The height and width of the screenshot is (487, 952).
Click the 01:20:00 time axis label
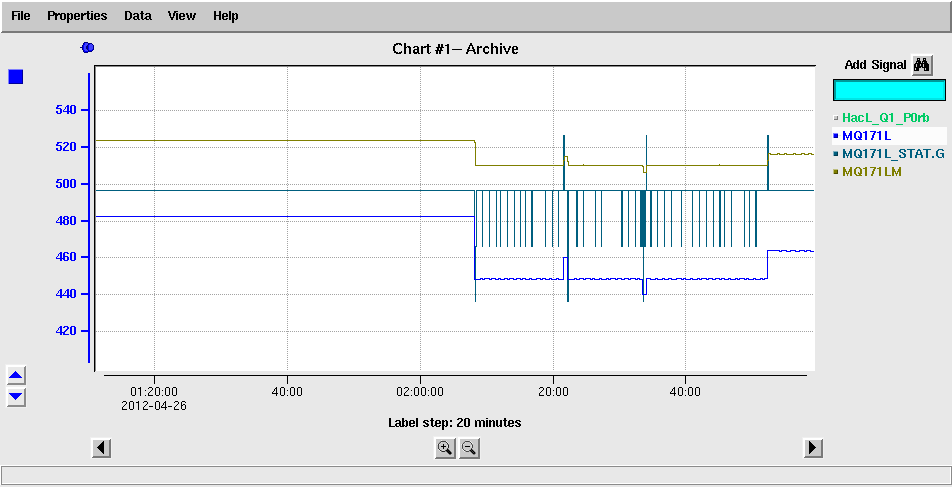pos(154,392)
